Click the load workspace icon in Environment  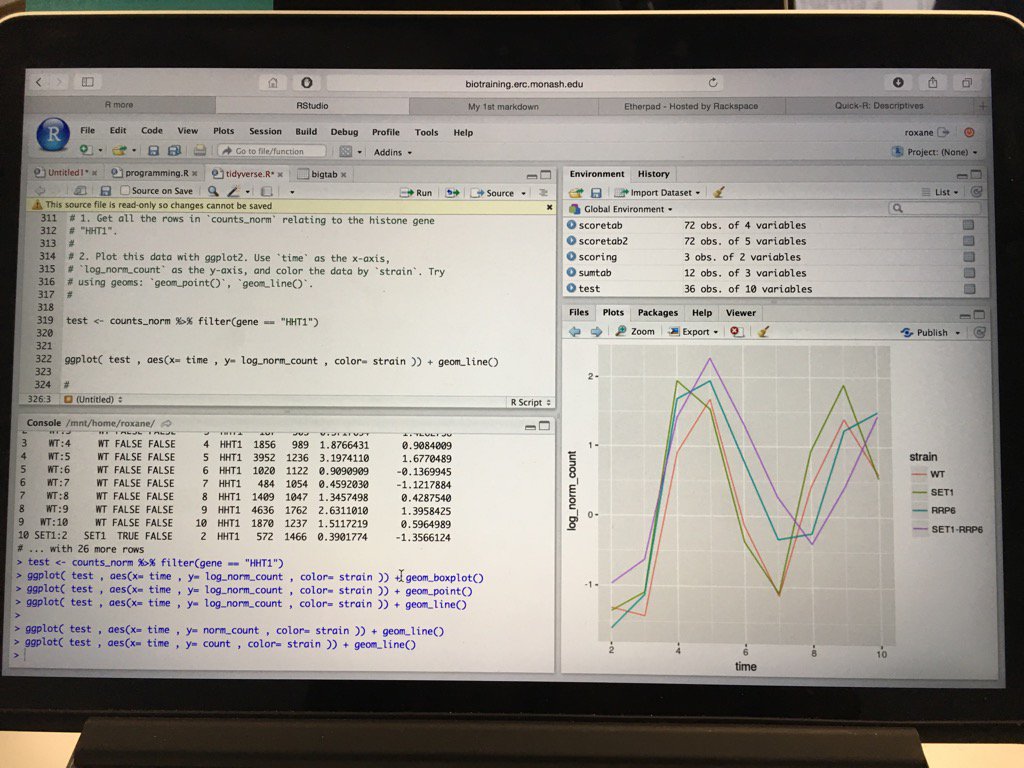click(575, 193)
